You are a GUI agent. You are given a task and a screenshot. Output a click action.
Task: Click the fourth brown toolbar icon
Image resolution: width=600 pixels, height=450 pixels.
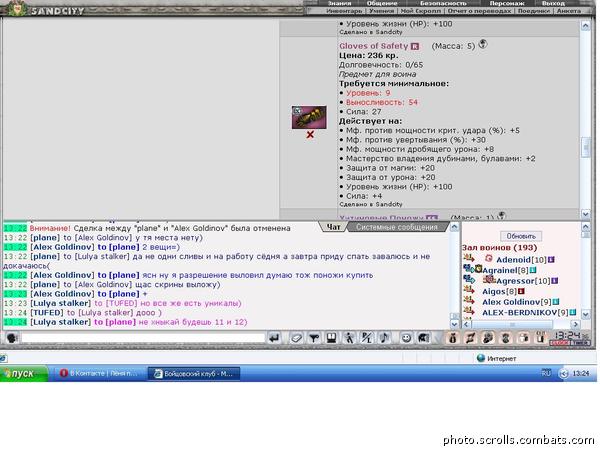tap(505, 338)
